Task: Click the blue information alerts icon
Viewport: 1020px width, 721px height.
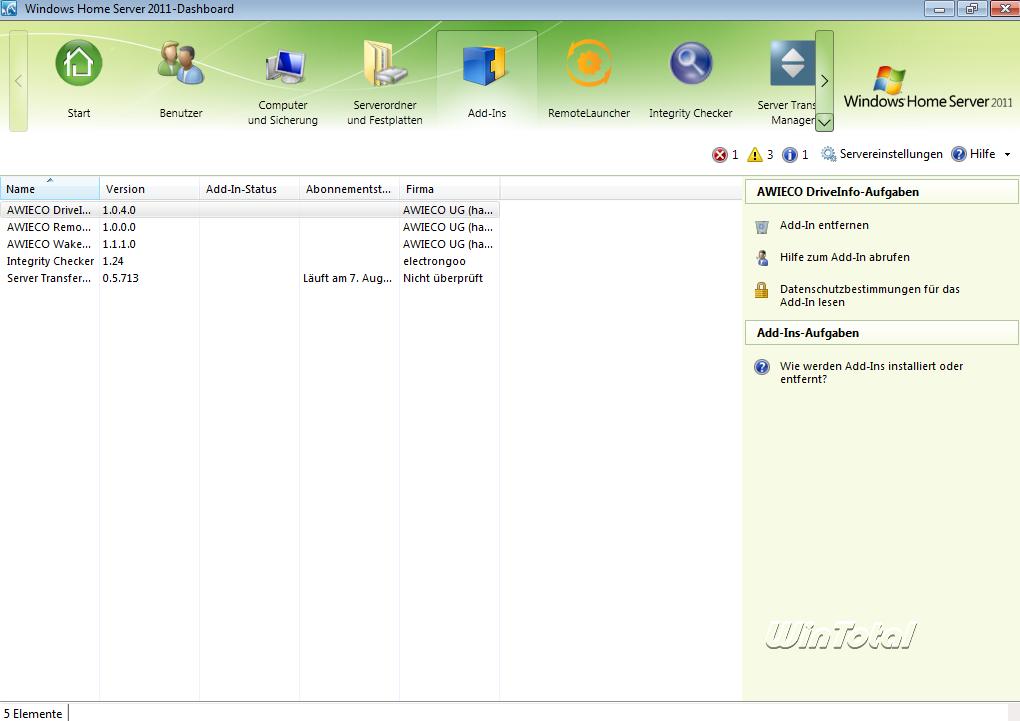Action: coord(790,155)
